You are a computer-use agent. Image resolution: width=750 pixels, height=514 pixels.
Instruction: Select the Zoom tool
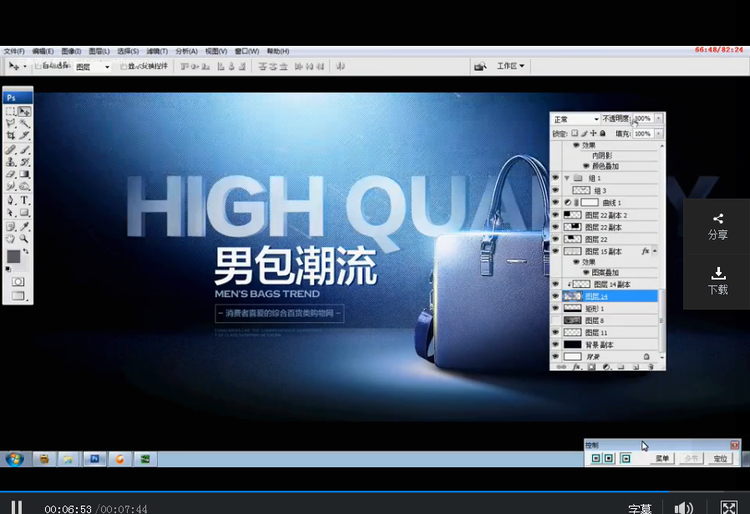[x=24, y=239]
